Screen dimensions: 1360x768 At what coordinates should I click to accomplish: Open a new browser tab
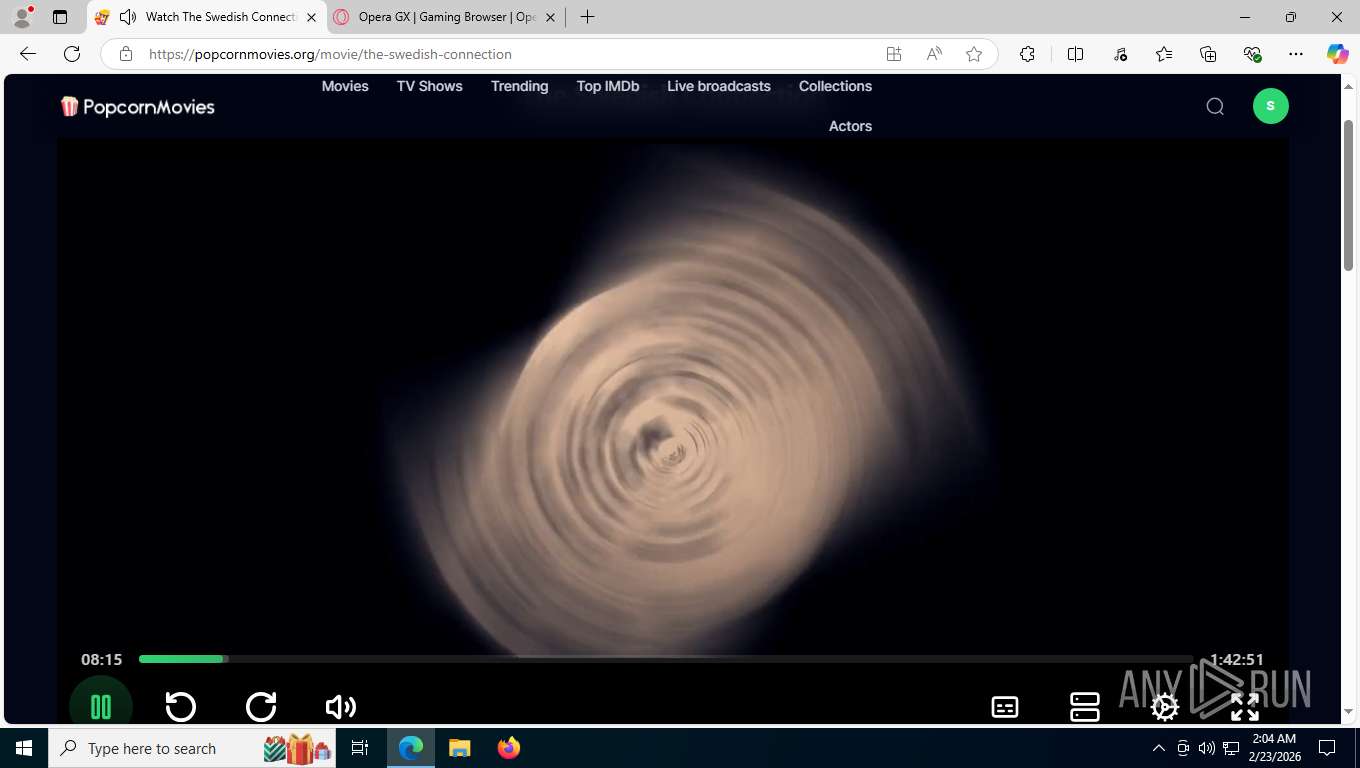pos(588,17)
